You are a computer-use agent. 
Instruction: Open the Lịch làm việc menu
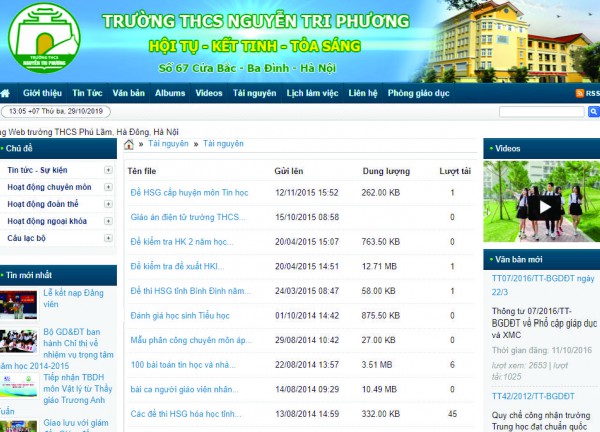[312, 93]
